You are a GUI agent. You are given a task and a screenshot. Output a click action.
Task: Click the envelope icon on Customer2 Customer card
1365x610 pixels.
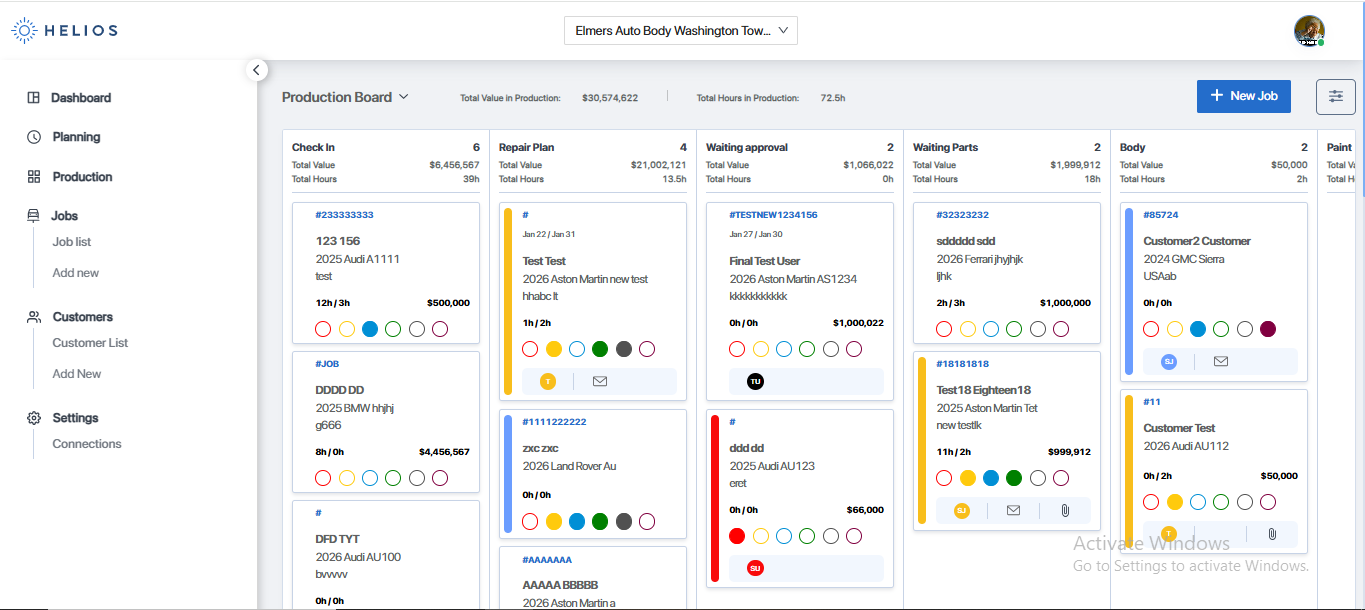coord(1220,361)
